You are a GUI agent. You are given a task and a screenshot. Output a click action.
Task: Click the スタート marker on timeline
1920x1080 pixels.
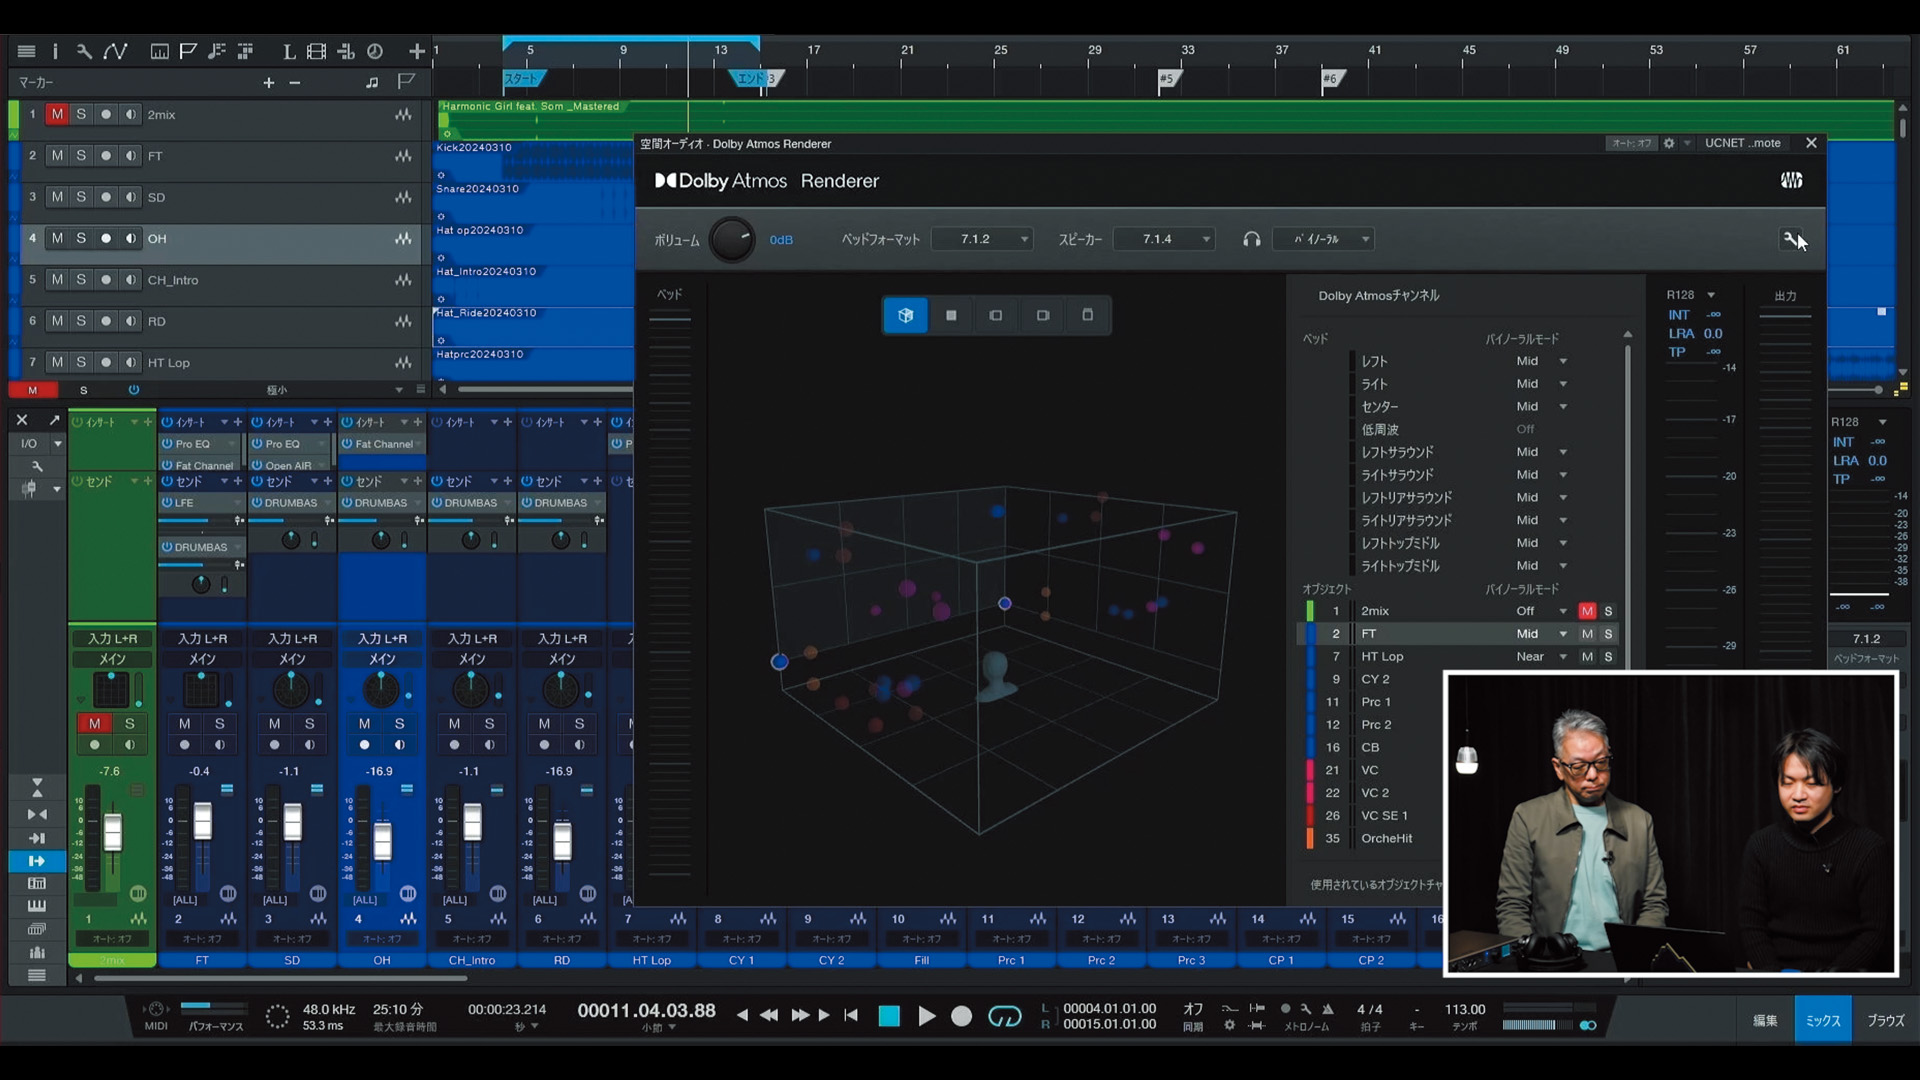pos(523,78)
